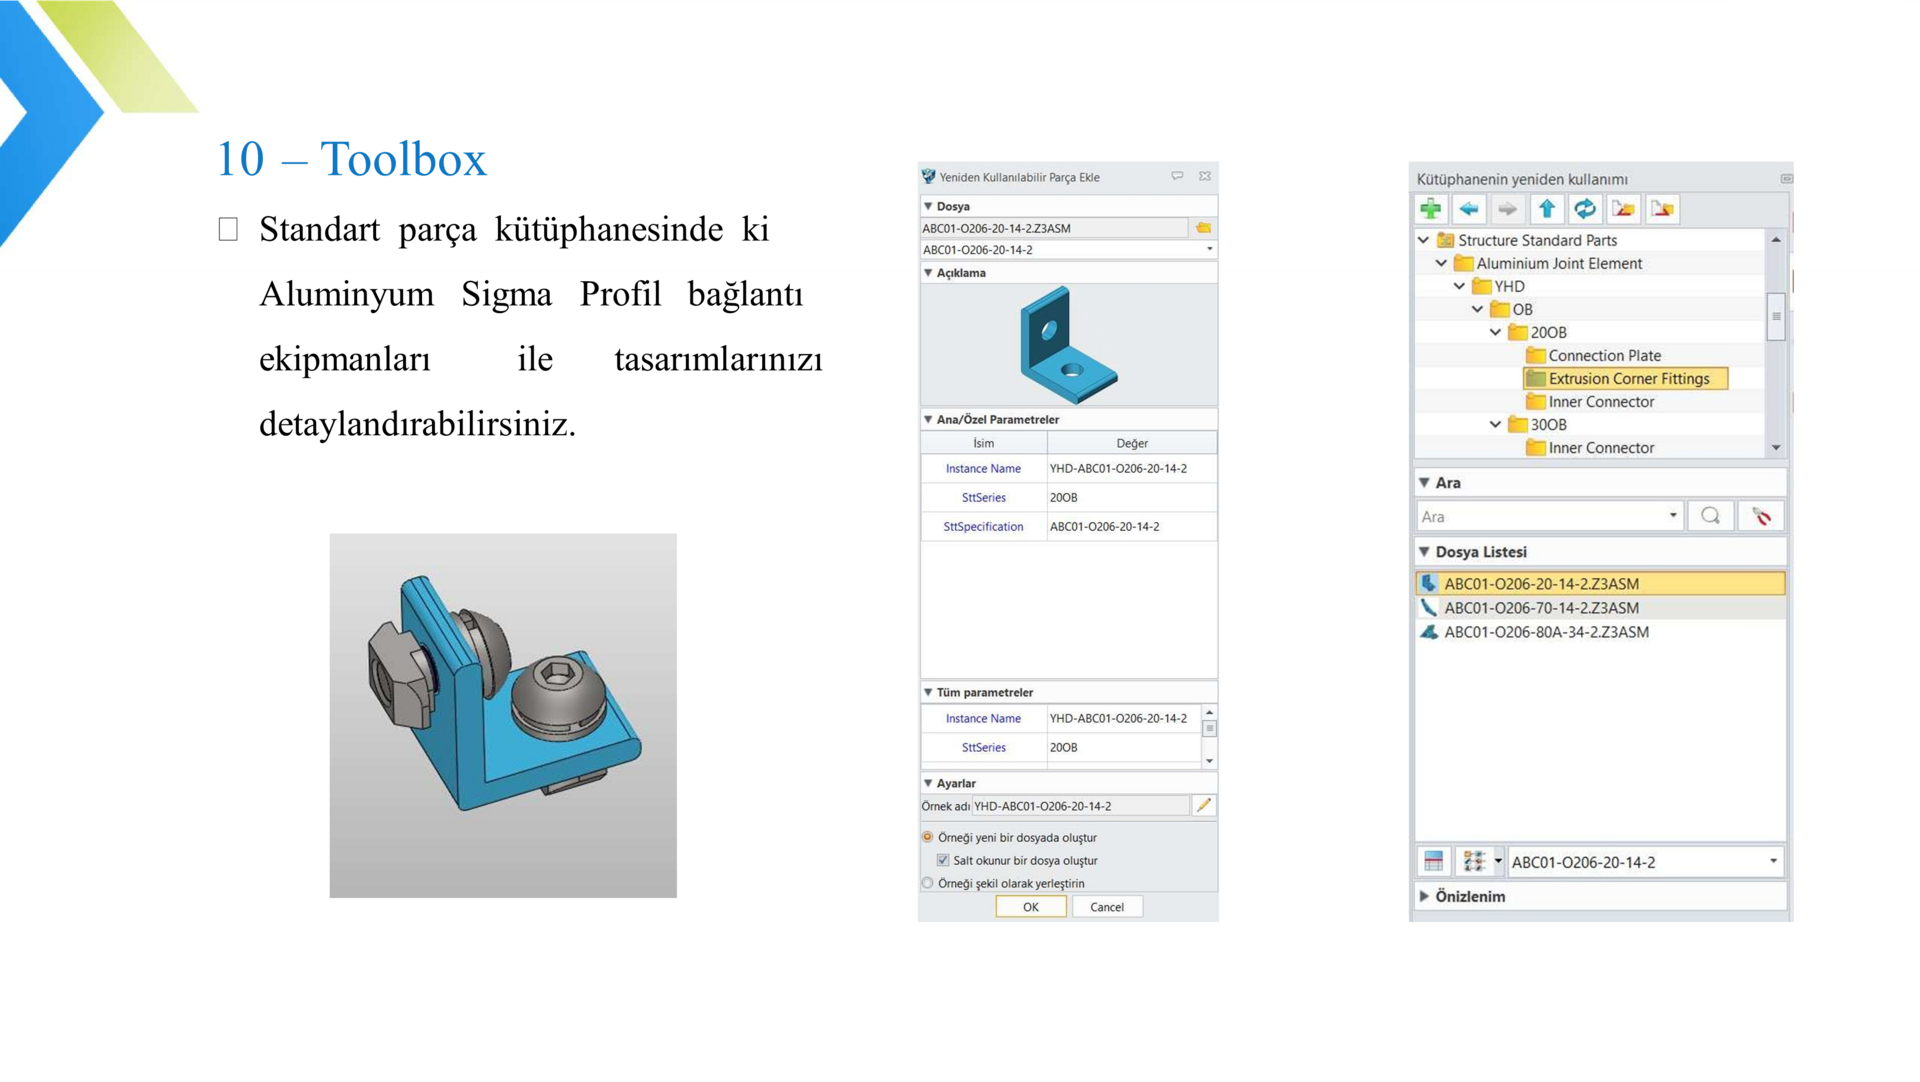Viewport: 1920px width, 1082px height.
Task: Click the search magnifier icon
Action: pyautogui.click(x=1710, y=516)
